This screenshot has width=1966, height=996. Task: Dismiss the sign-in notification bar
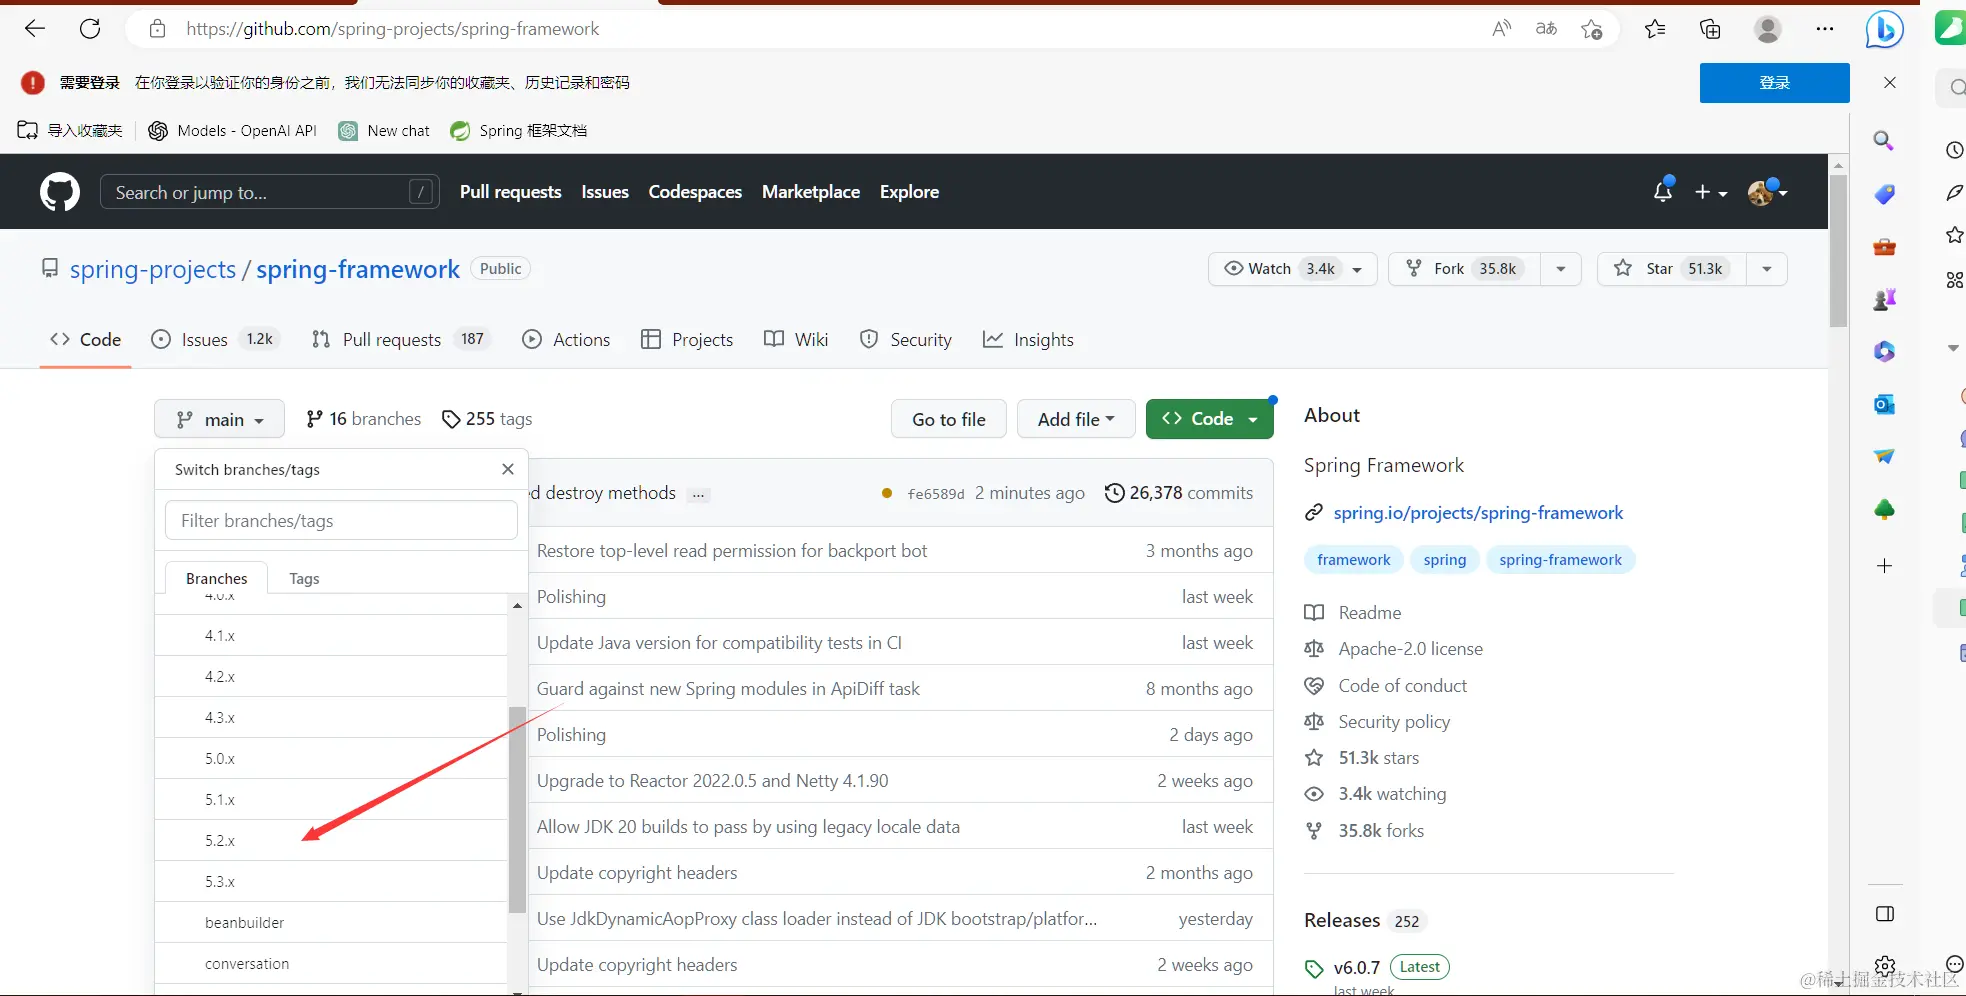tap(1889, 83)
